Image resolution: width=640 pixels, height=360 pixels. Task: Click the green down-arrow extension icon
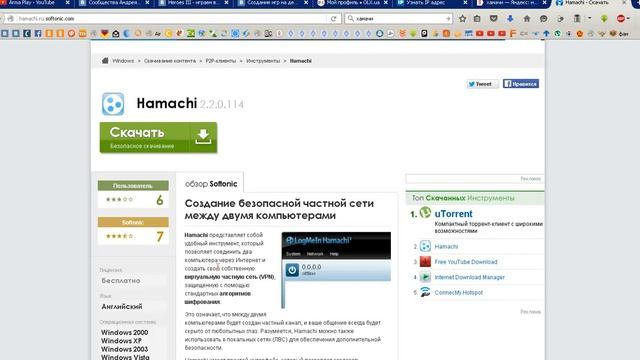click(604, 18)
